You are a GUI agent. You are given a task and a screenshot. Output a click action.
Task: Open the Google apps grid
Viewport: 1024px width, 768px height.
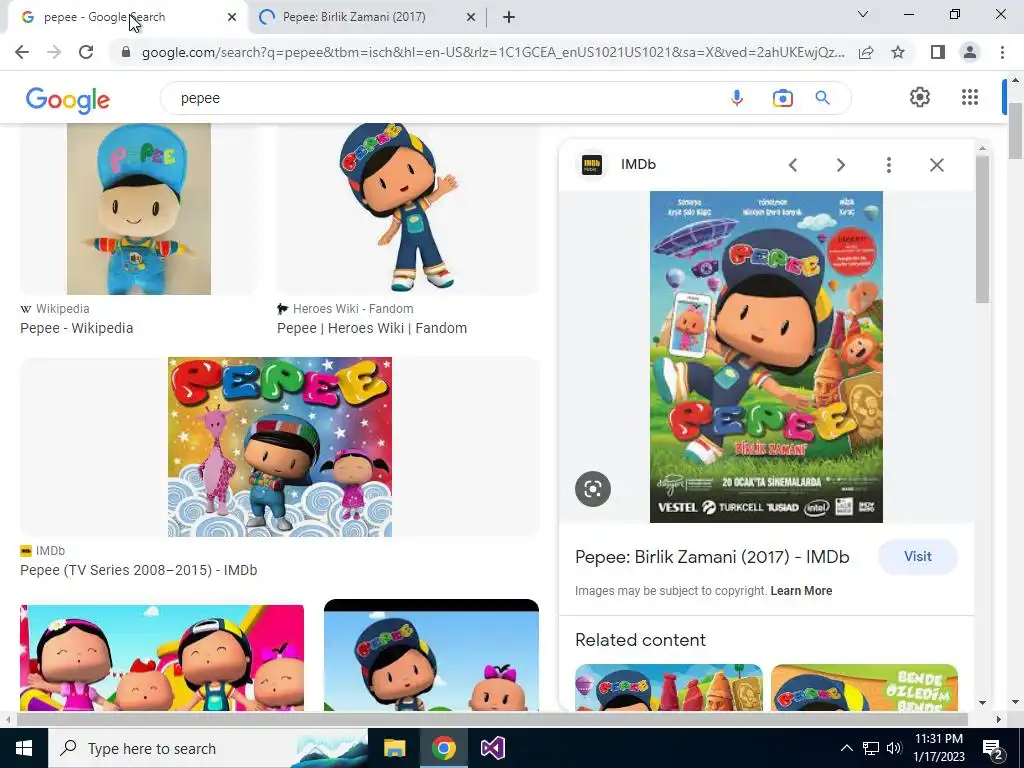pos(970,97)
